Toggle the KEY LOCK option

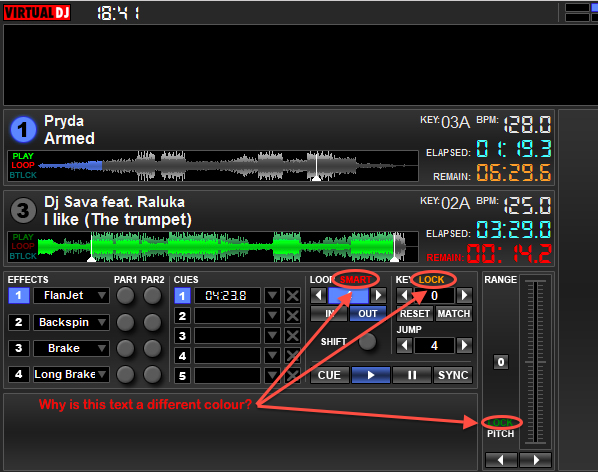pos(431,280)
